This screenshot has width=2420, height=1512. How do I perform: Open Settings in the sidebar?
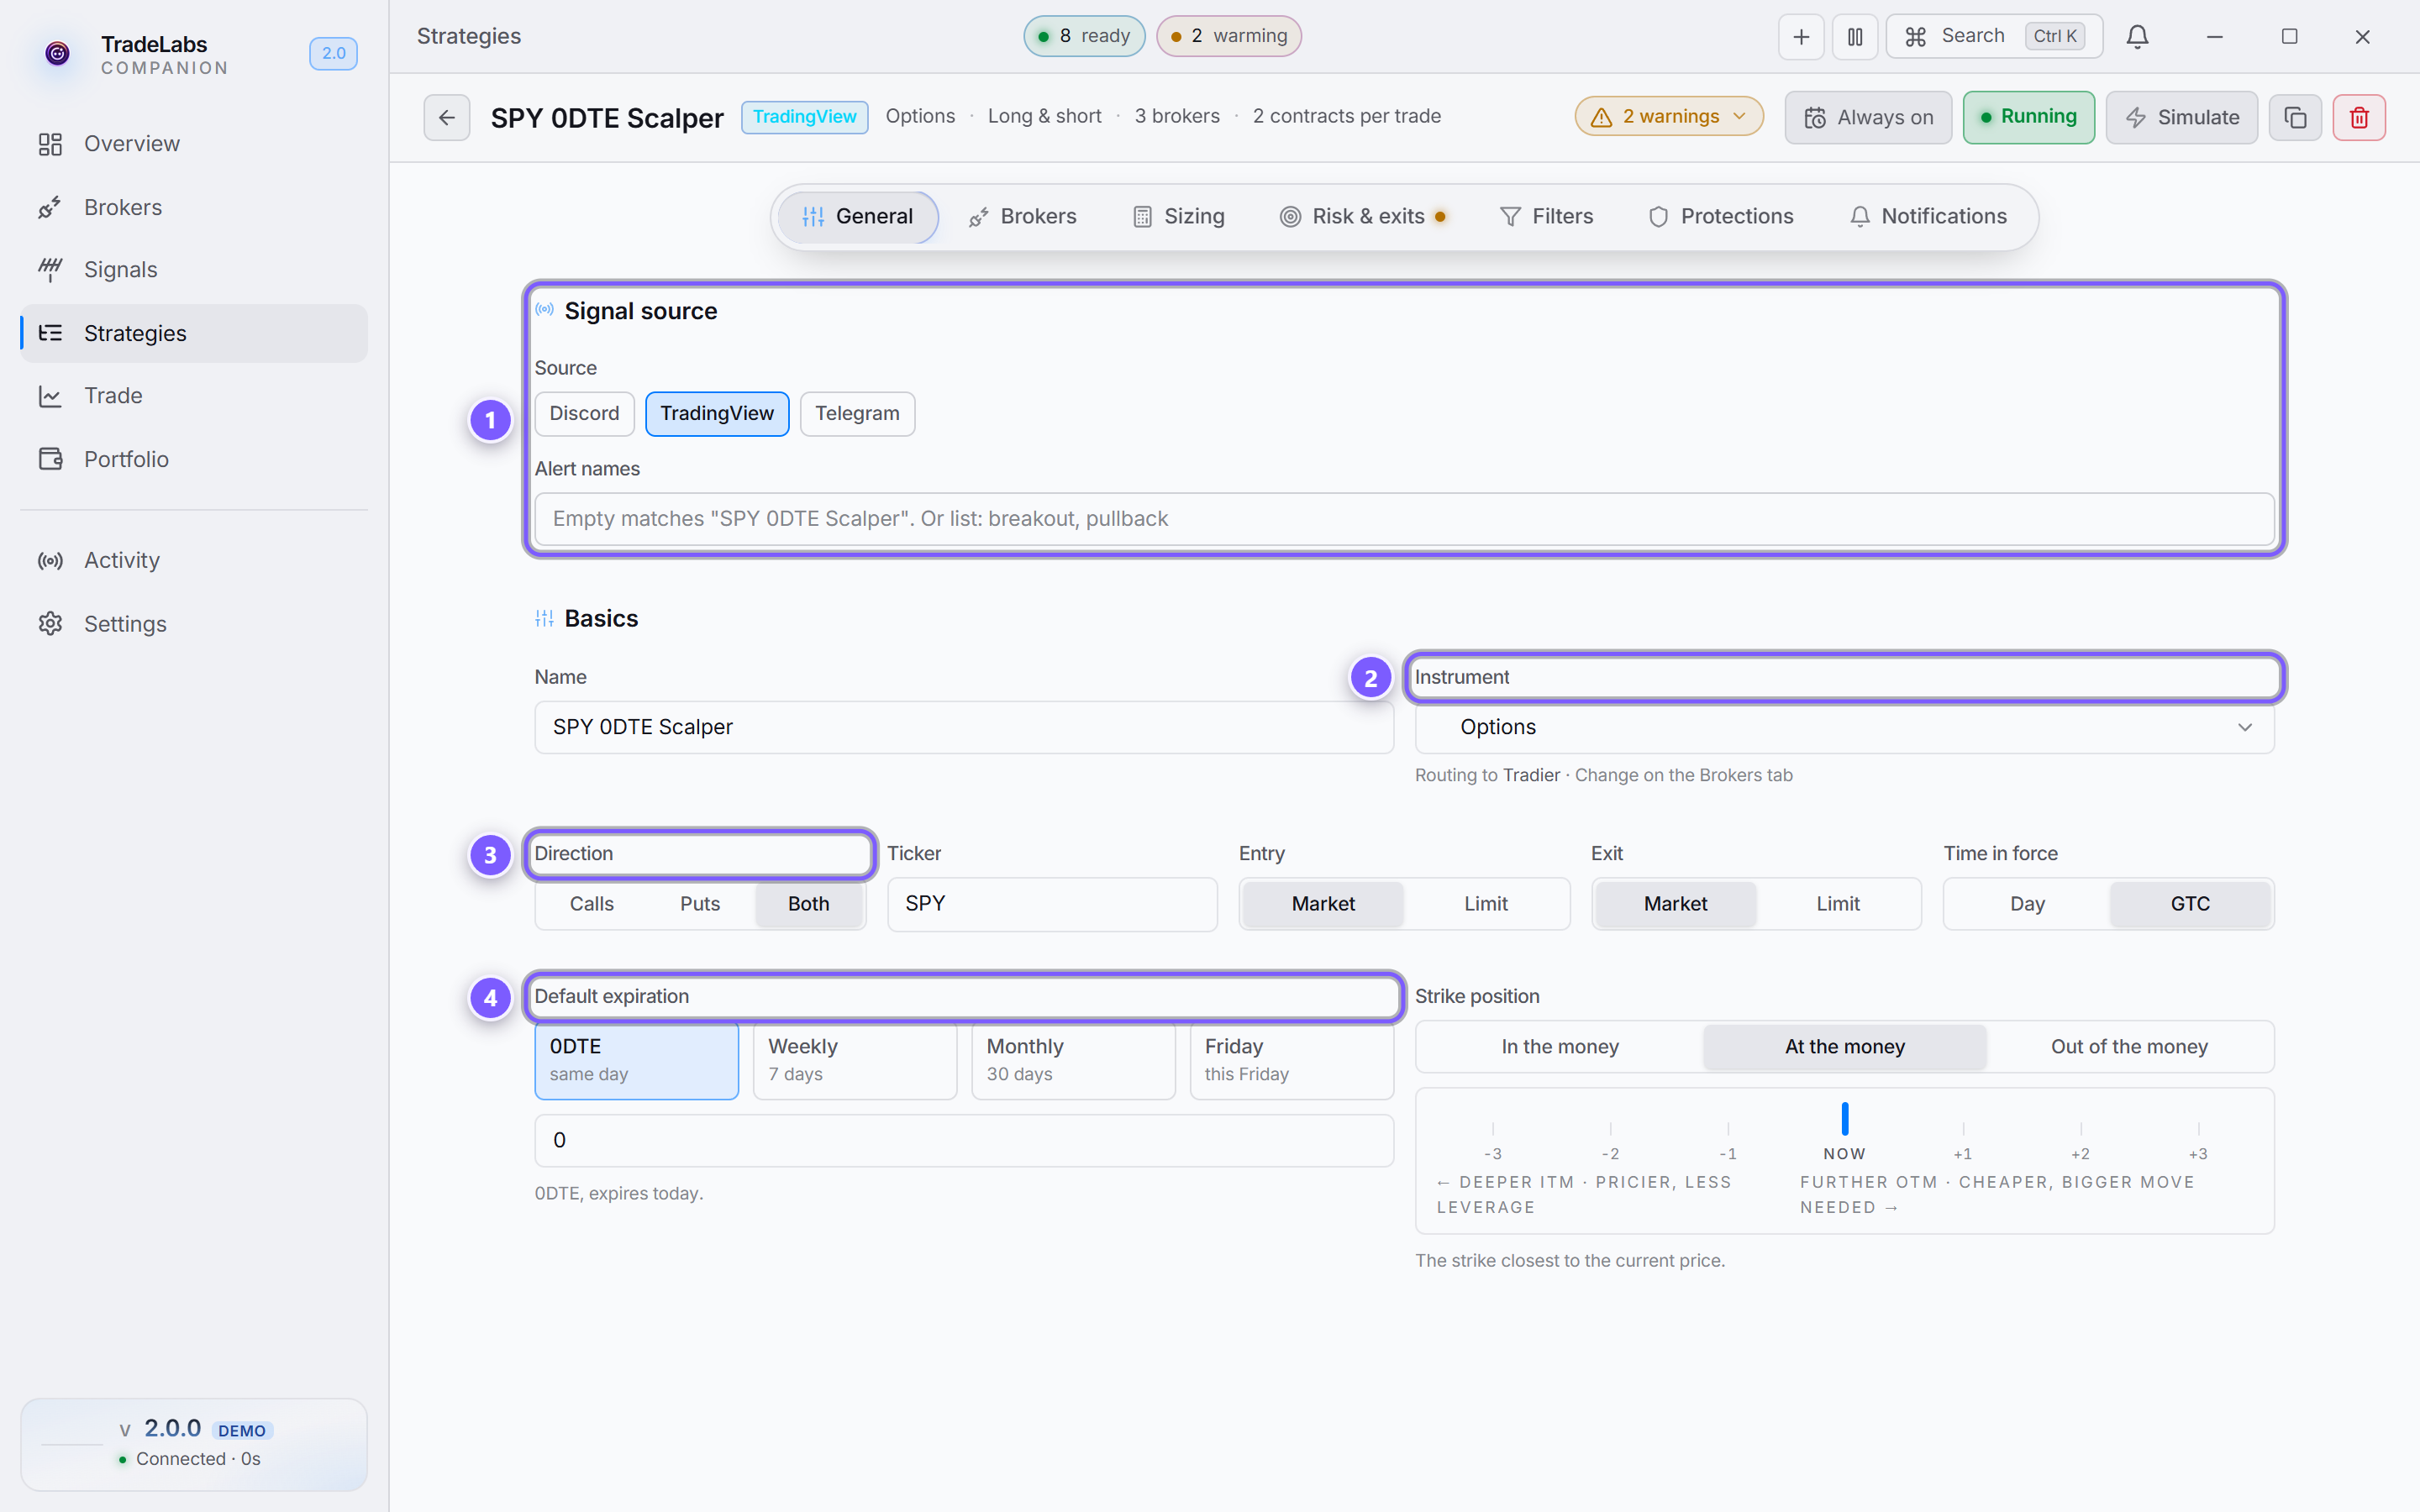coord(194,623)
